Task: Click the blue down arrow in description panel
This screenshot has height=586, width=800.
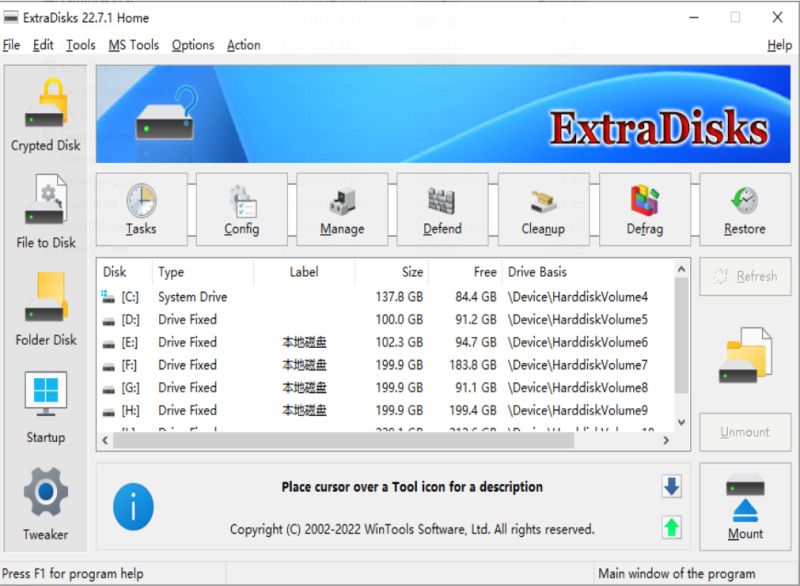Action: [x=671, y=486]
